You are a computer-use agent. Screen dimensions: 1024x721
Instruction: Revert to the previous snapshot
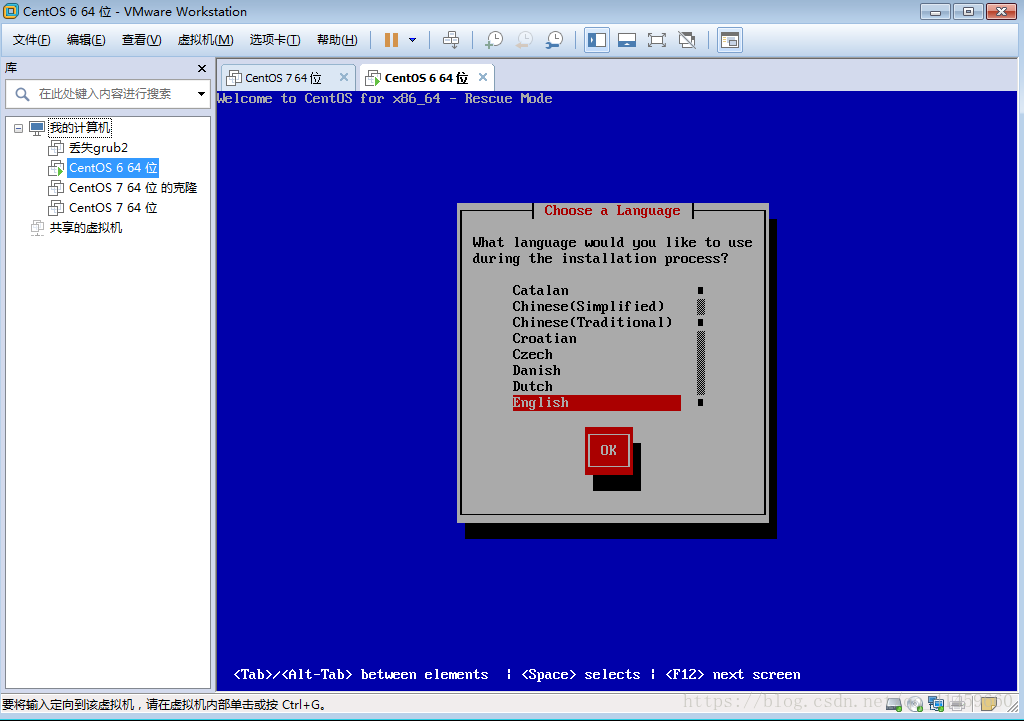524,40
